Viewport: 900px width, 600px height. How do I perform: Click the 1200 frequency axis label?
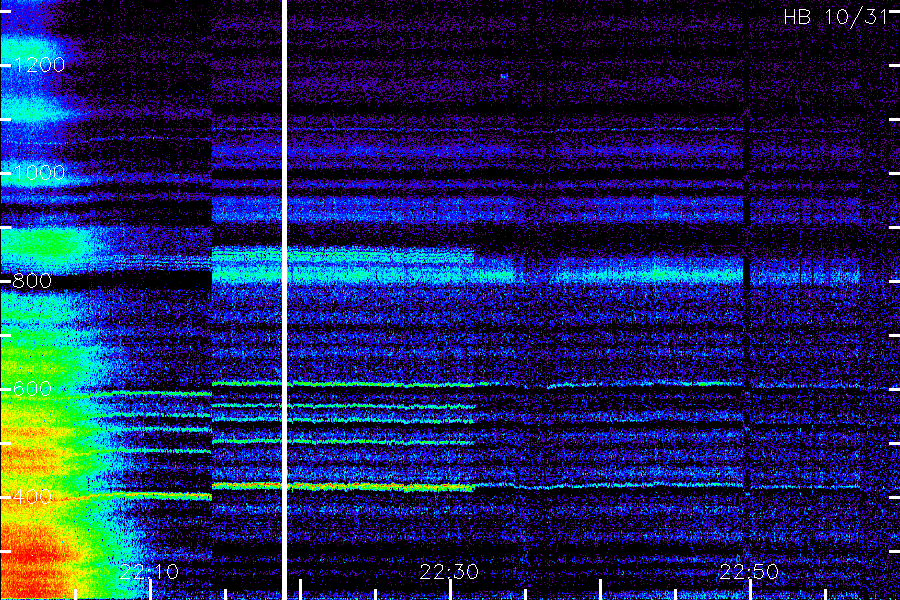click(38, 65)
